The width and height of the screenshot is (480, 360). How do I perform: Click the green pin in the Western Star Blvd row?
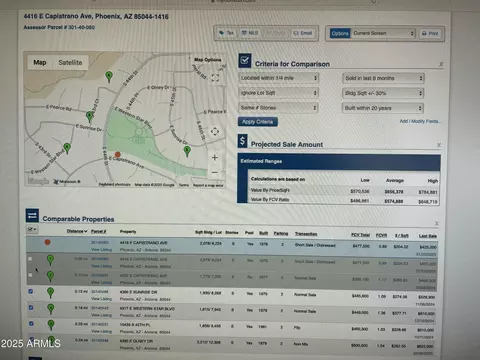(x=51, y=309)
